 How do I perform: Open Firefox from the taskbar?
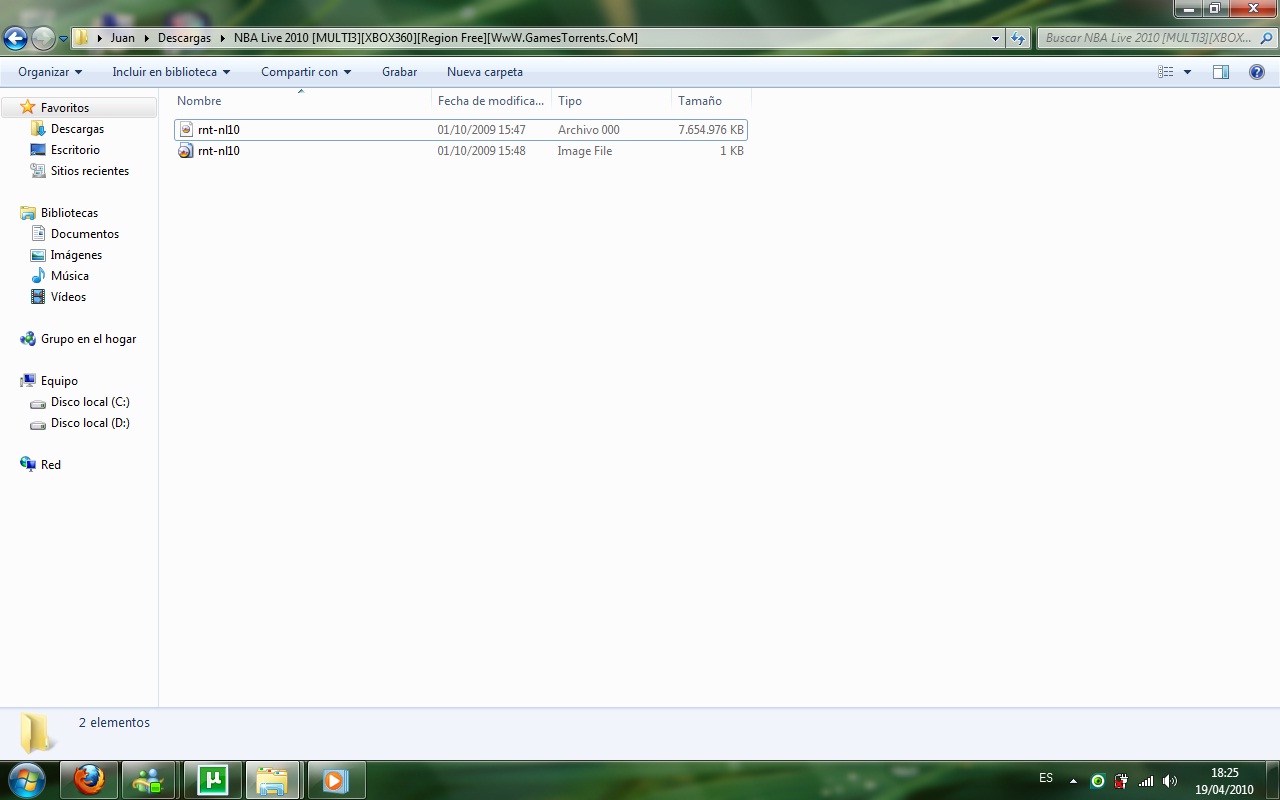[x=89, y=779]
